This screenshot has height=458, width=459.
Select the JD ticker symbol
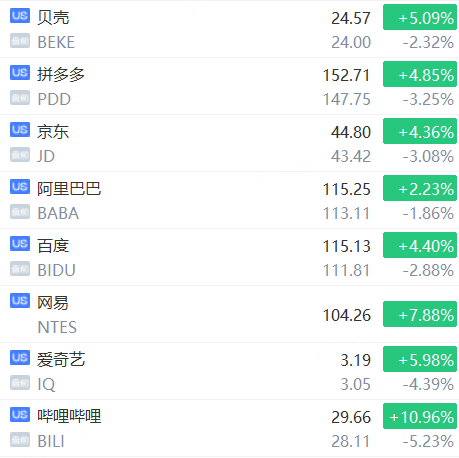(x=46, y=156)
